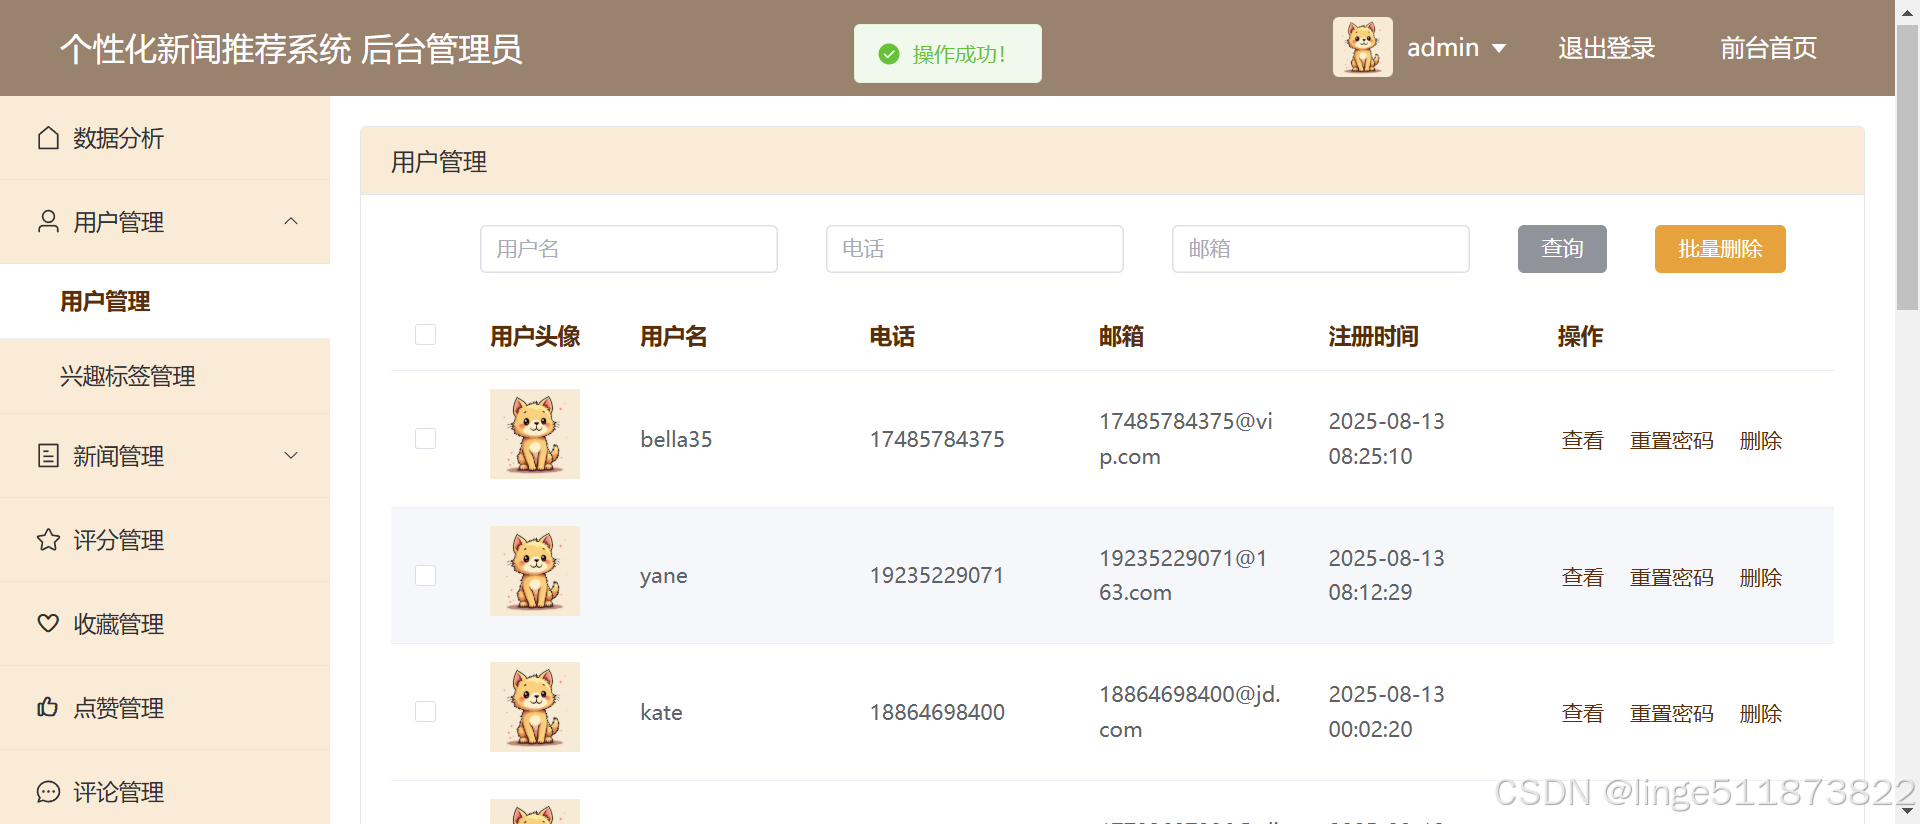Click 查看 for user kate

(x=1582, y=713)
